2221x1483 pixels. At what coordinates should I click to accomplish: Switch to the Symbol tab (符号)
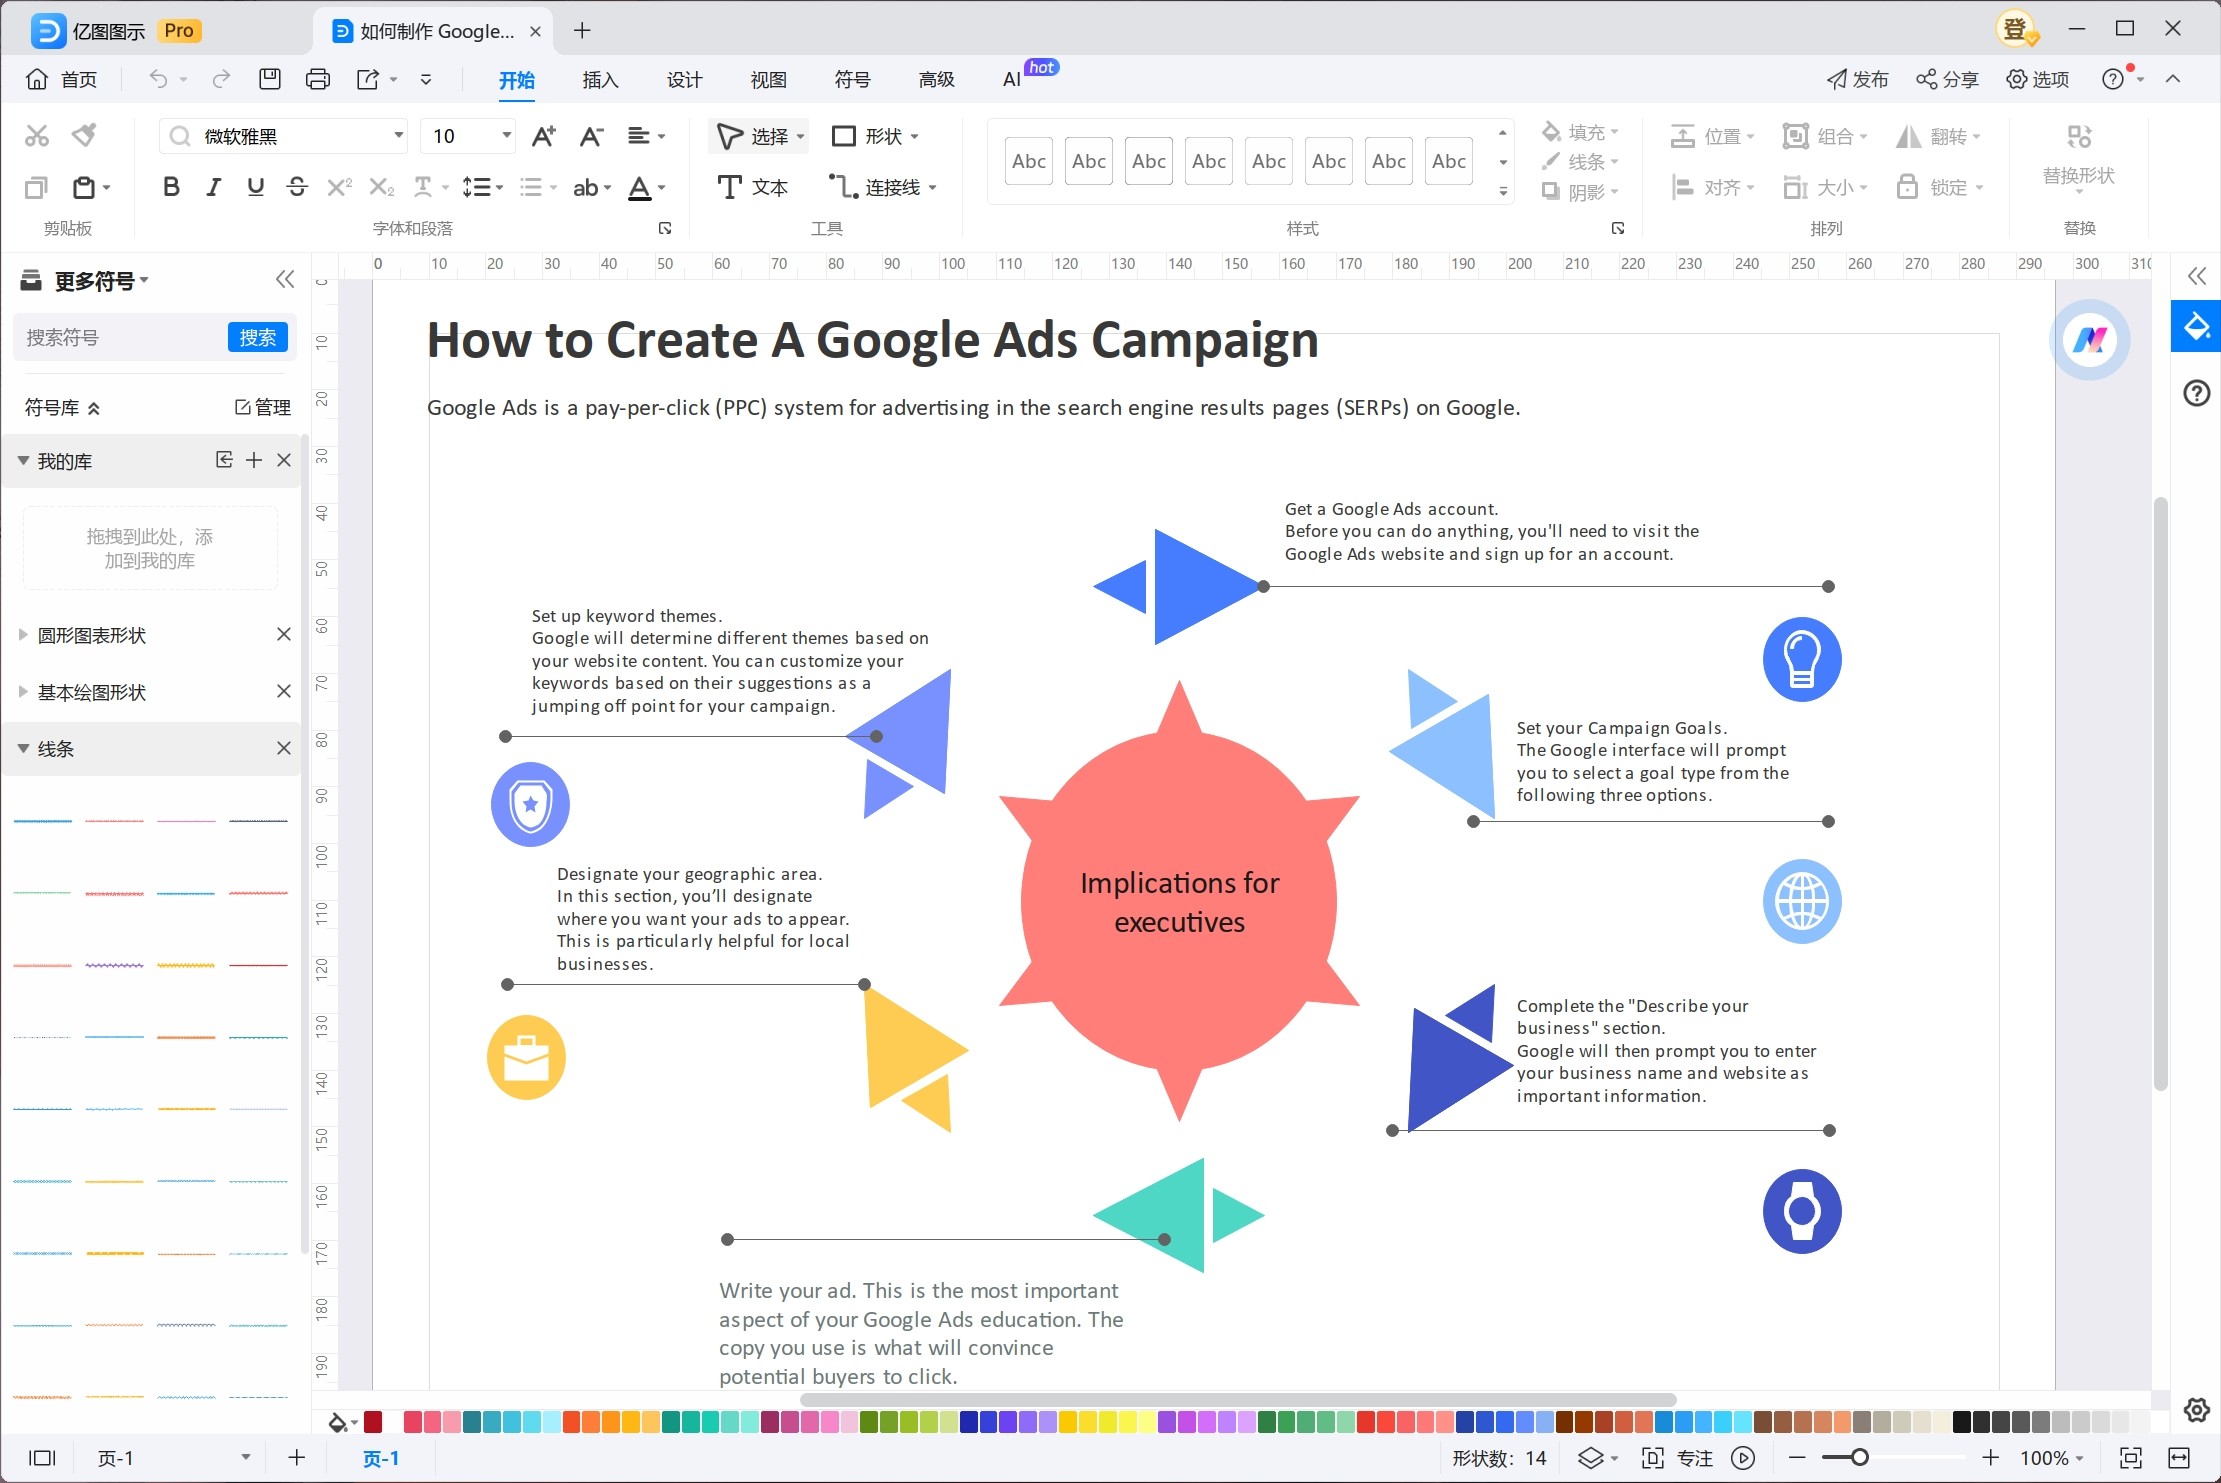(x=852, y=80)
